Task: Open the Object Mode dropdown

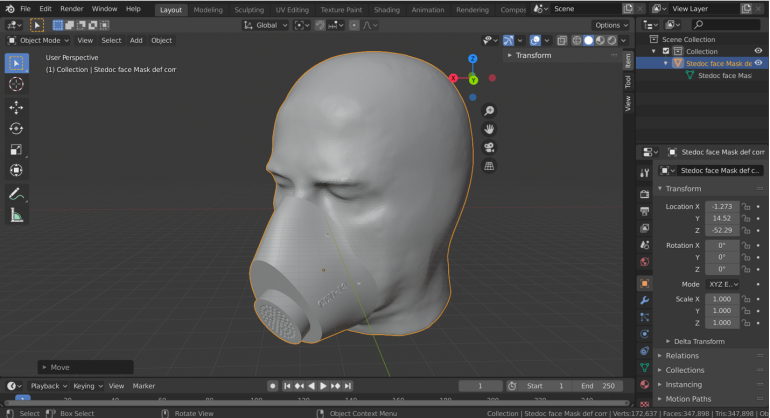Action: click(x=38, y=41)
